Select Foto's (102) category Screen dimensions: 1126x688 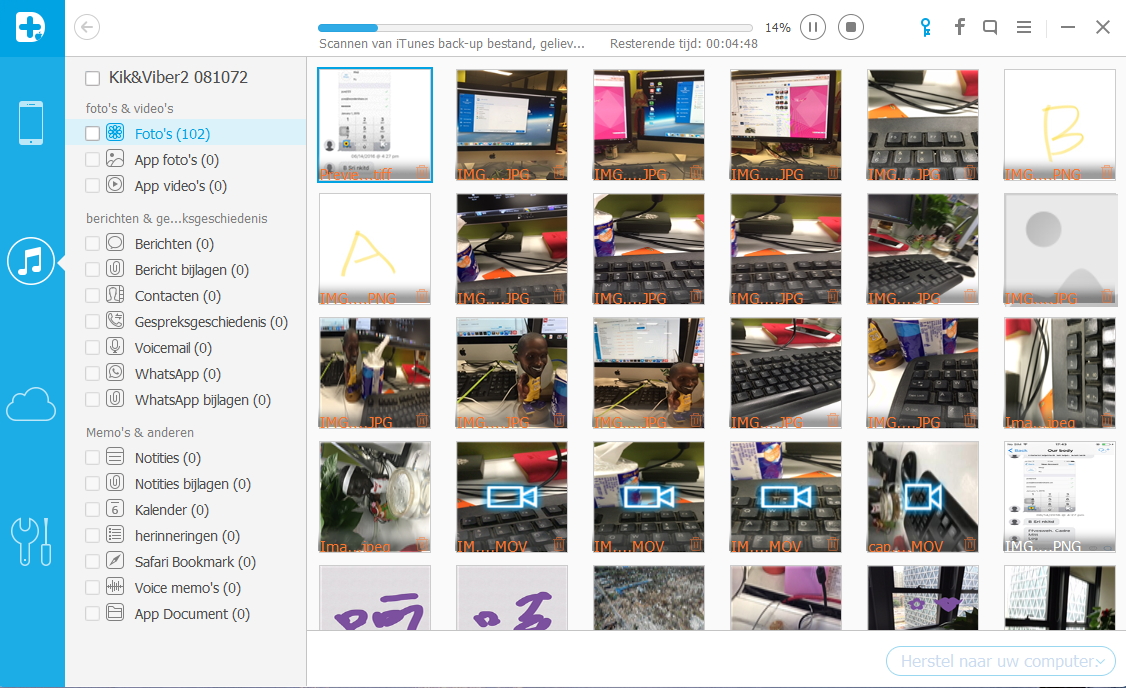tap(186, 133)
